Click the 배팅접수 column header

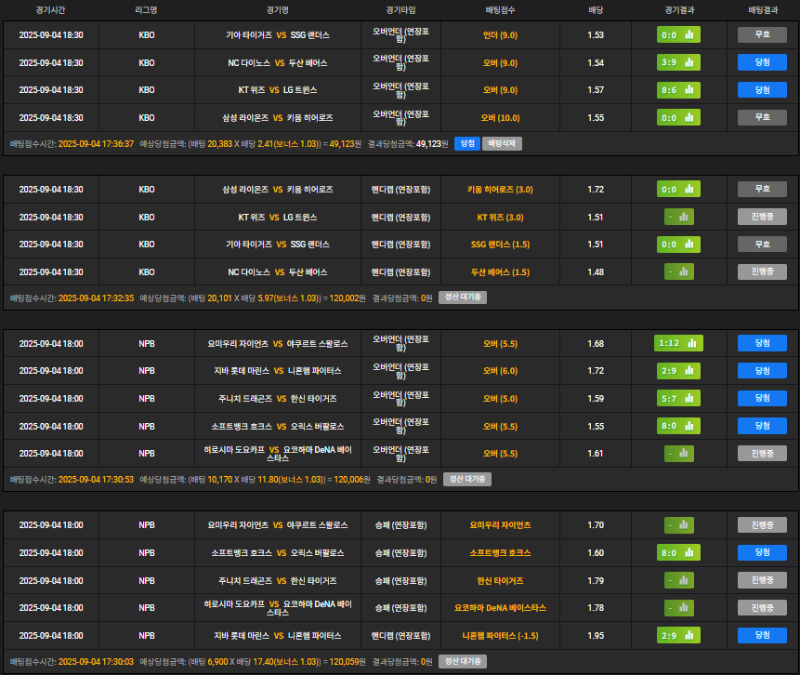coord(500,10)
